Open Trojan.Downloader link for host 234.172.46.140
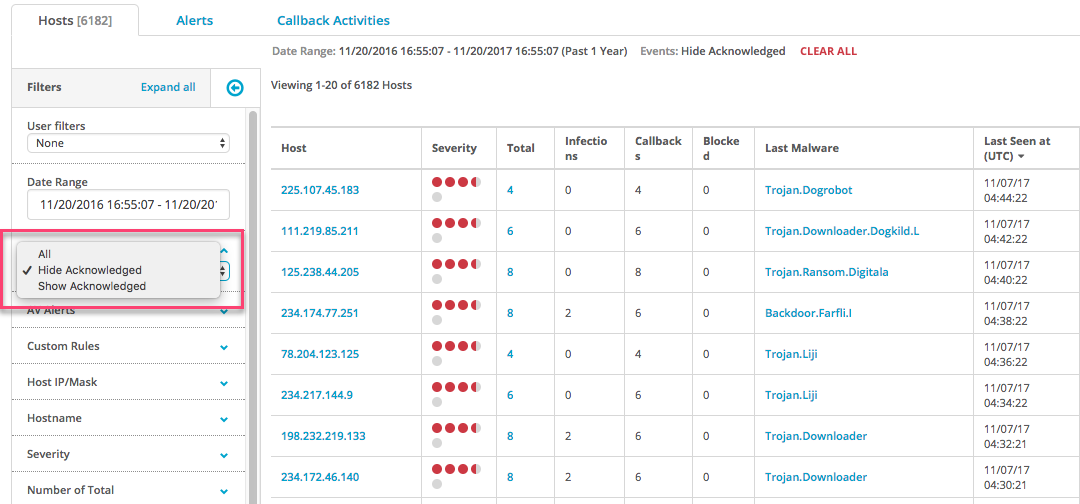The height and width of the screenshot is (504, 1080). tap(816, 476)
